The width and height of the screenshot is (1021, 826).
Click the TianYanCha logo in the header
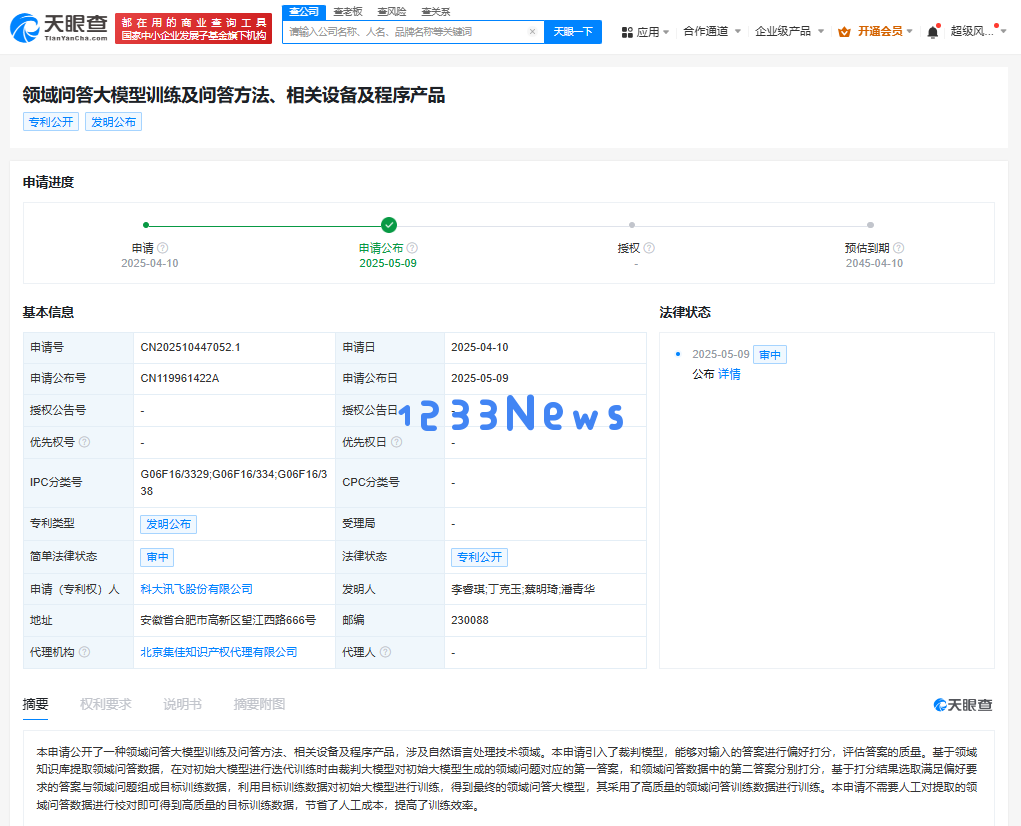59,27
